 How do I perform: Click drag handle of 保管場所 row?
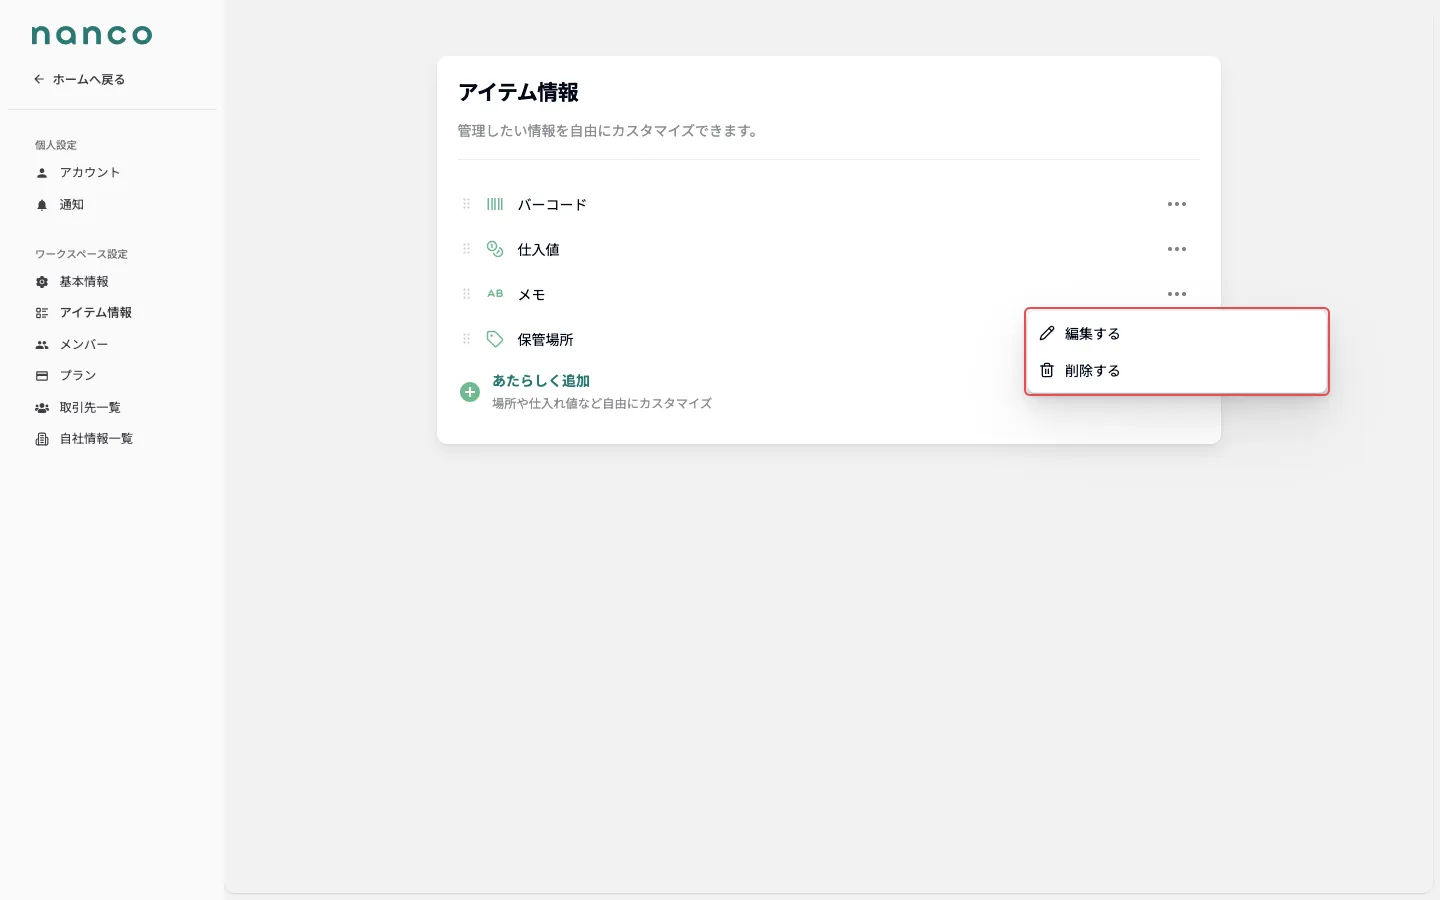pos(466,339)
